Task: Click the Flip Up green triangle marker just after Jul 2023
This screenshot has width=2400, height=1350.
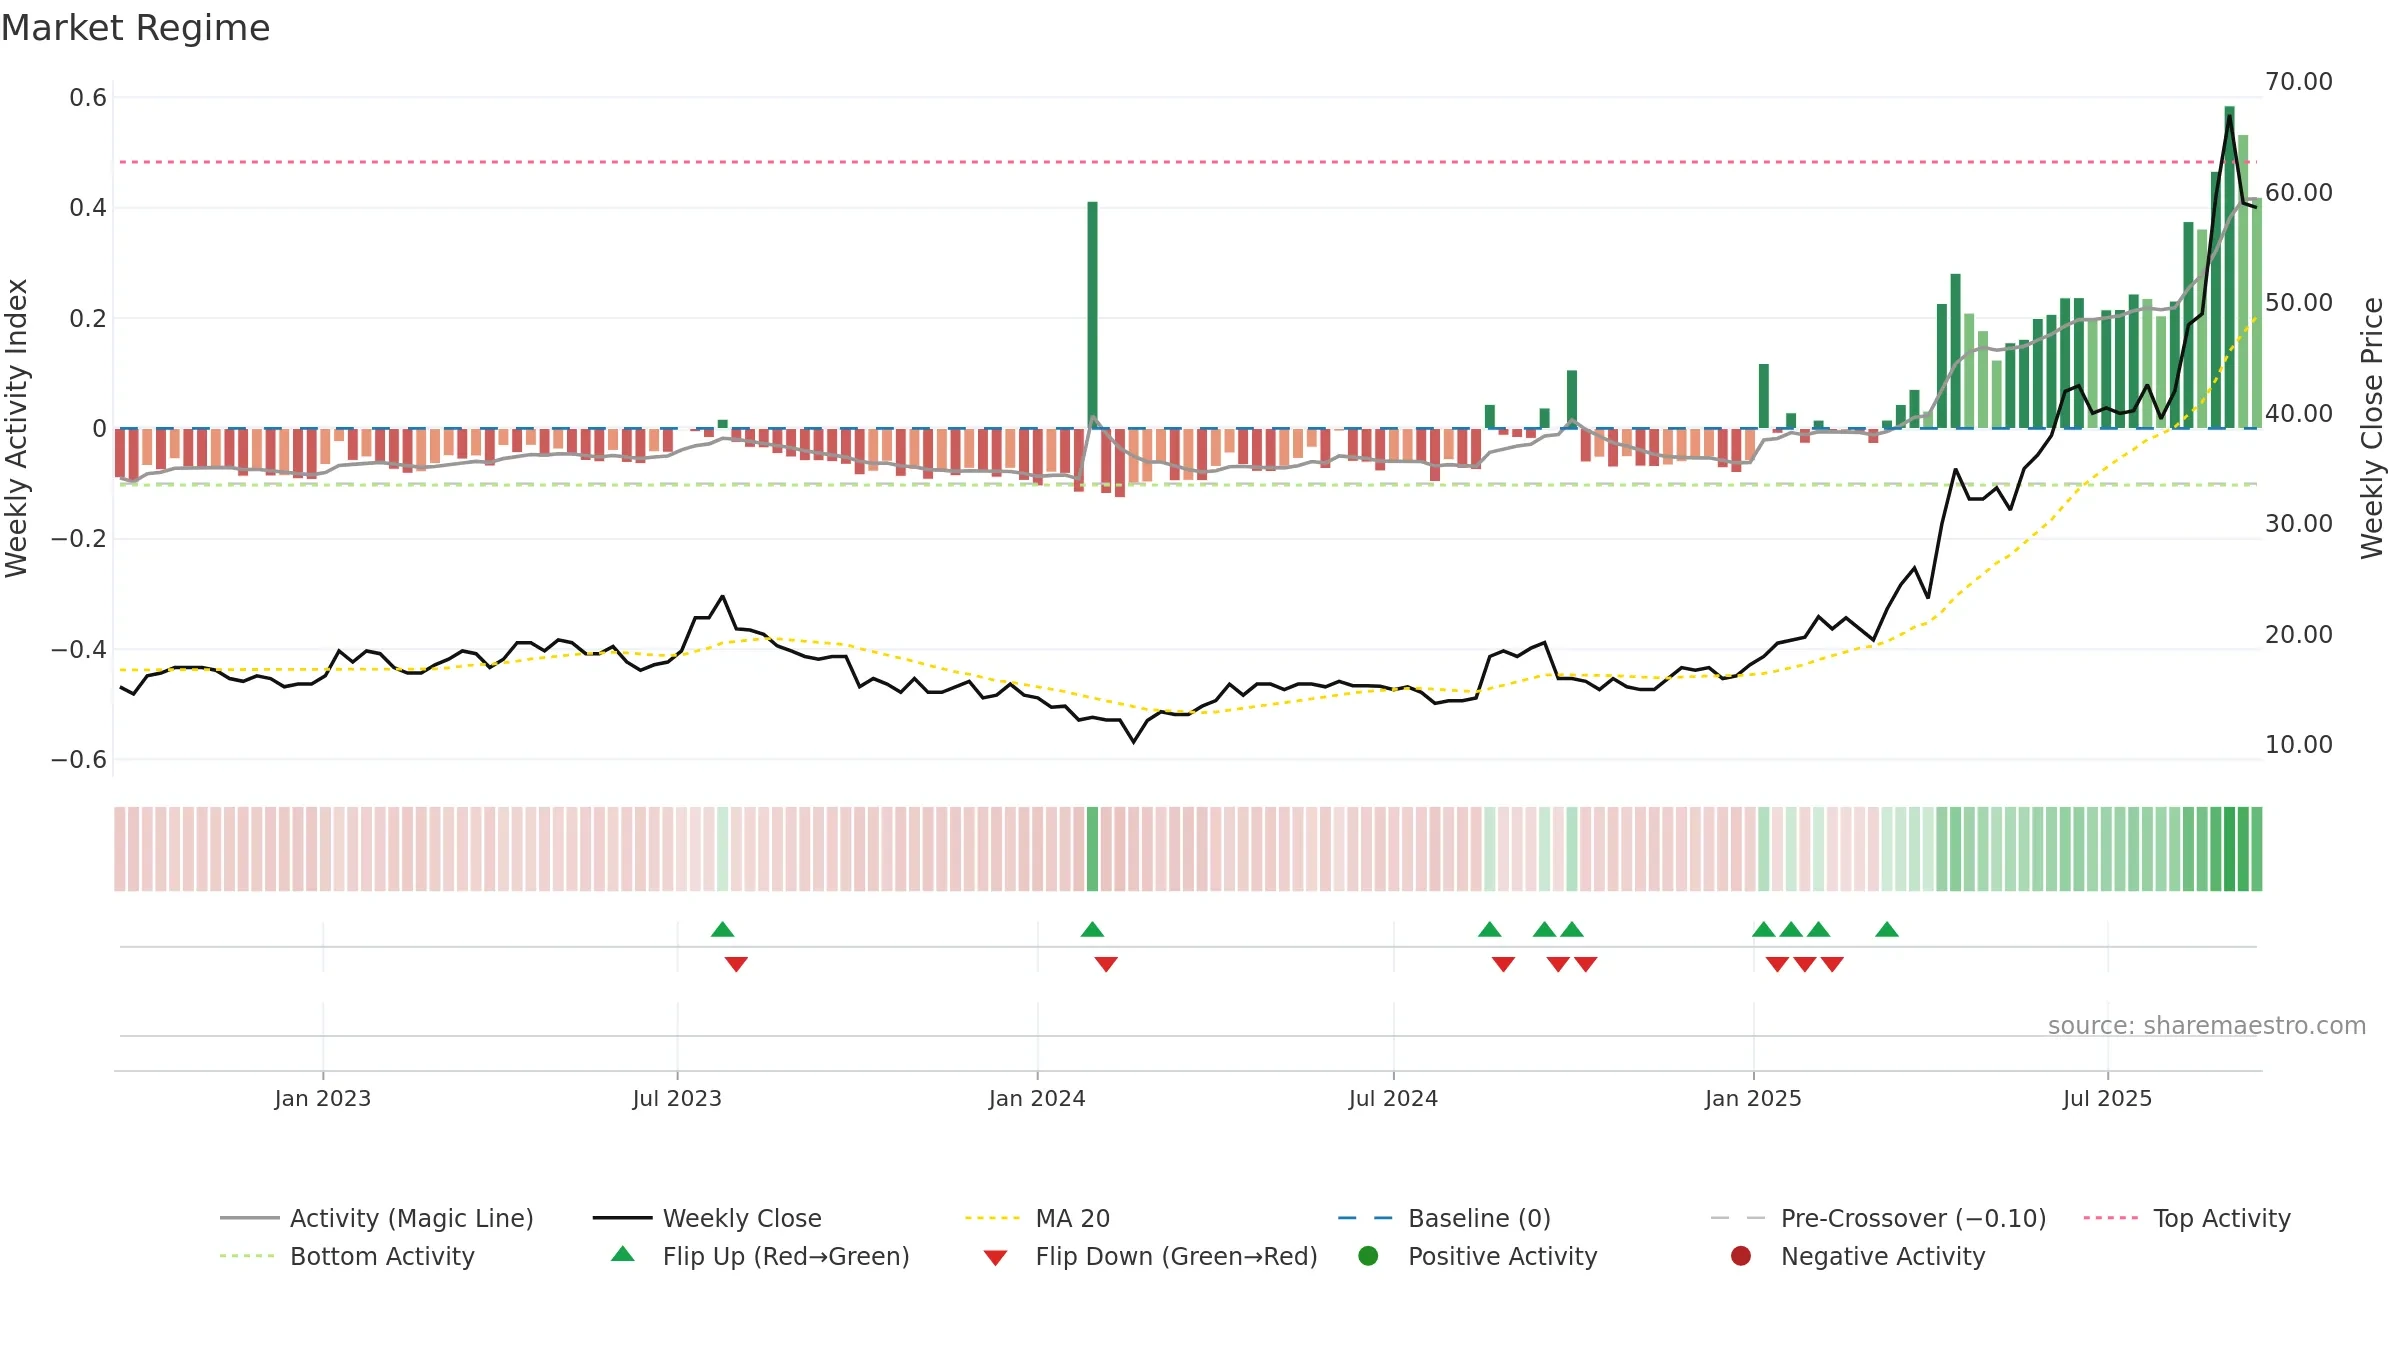Action: point(723,930)
